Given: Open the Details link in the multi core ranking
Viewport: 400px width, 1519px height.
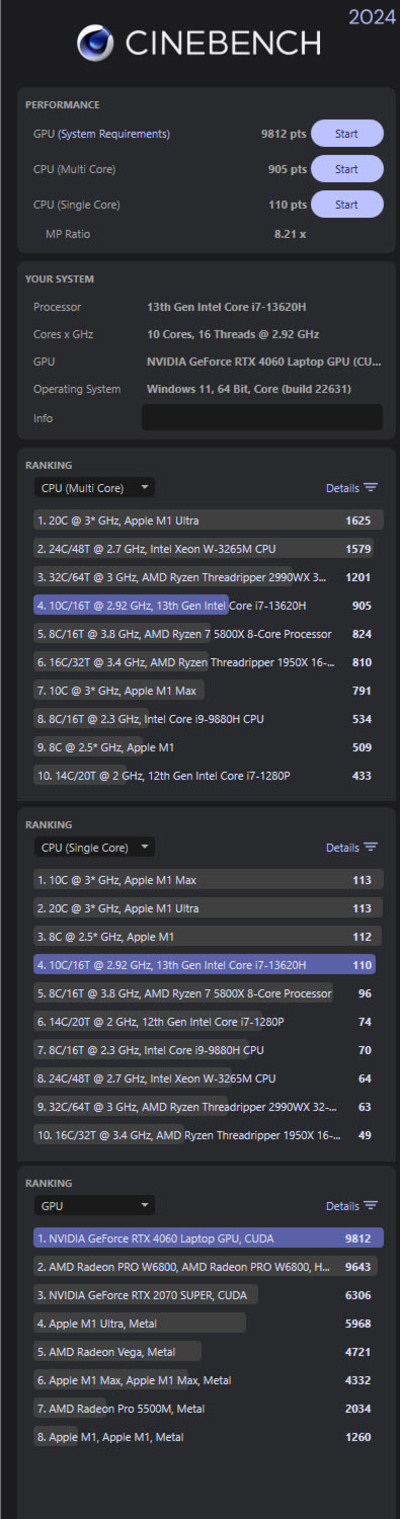Looking at the screenshot, I should [342, 488].
